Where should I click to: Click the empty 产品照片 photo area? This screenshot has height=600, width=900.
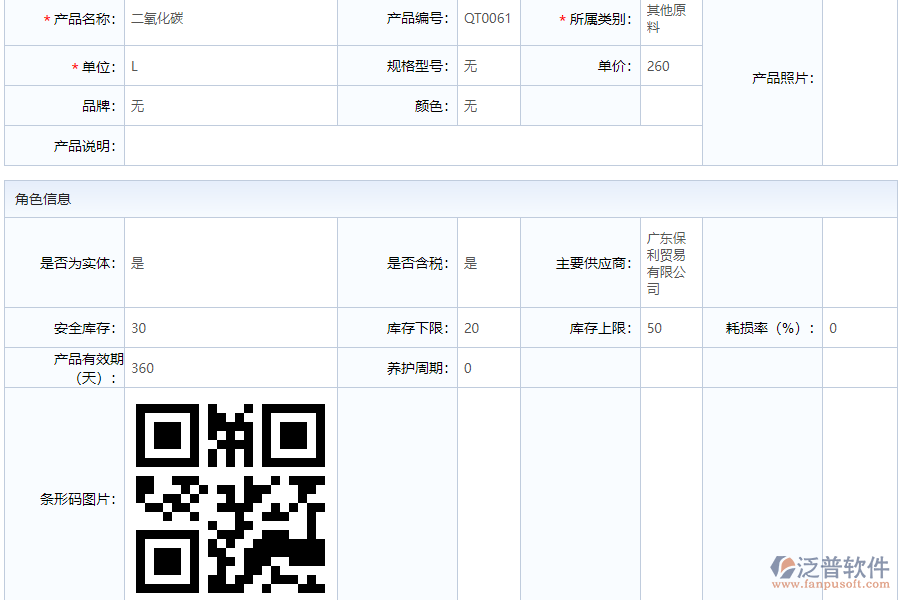[859, 80]
